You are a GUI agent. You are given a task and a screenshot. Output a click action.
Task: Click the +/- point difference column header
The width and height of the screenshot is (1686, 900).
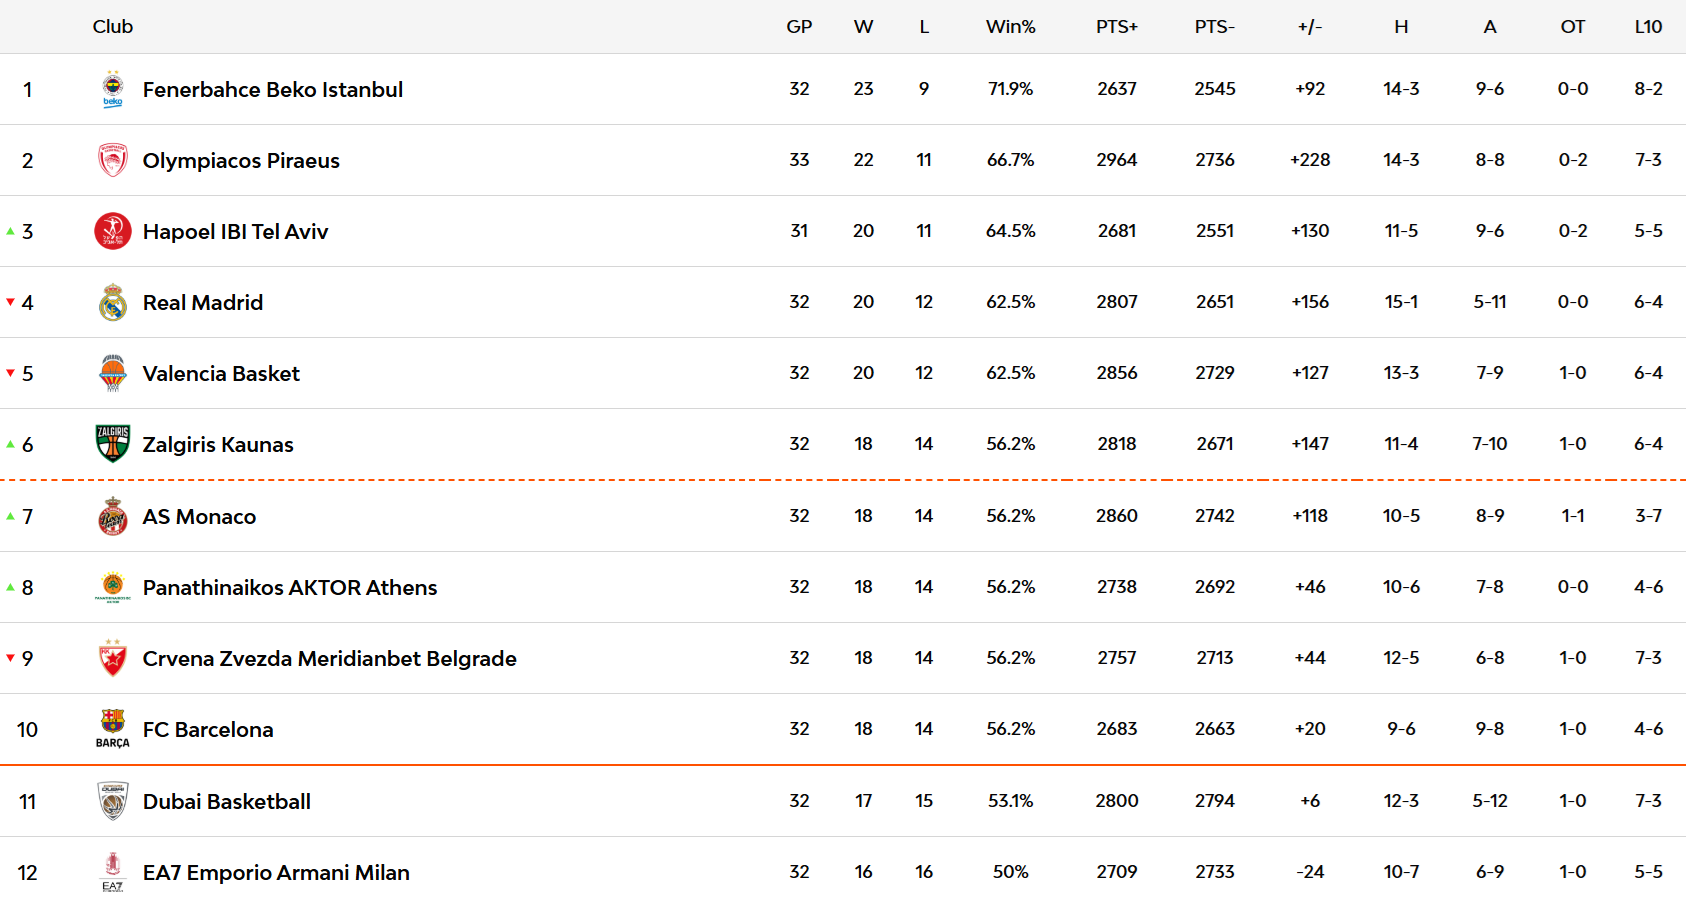(x=1309, y=27)
